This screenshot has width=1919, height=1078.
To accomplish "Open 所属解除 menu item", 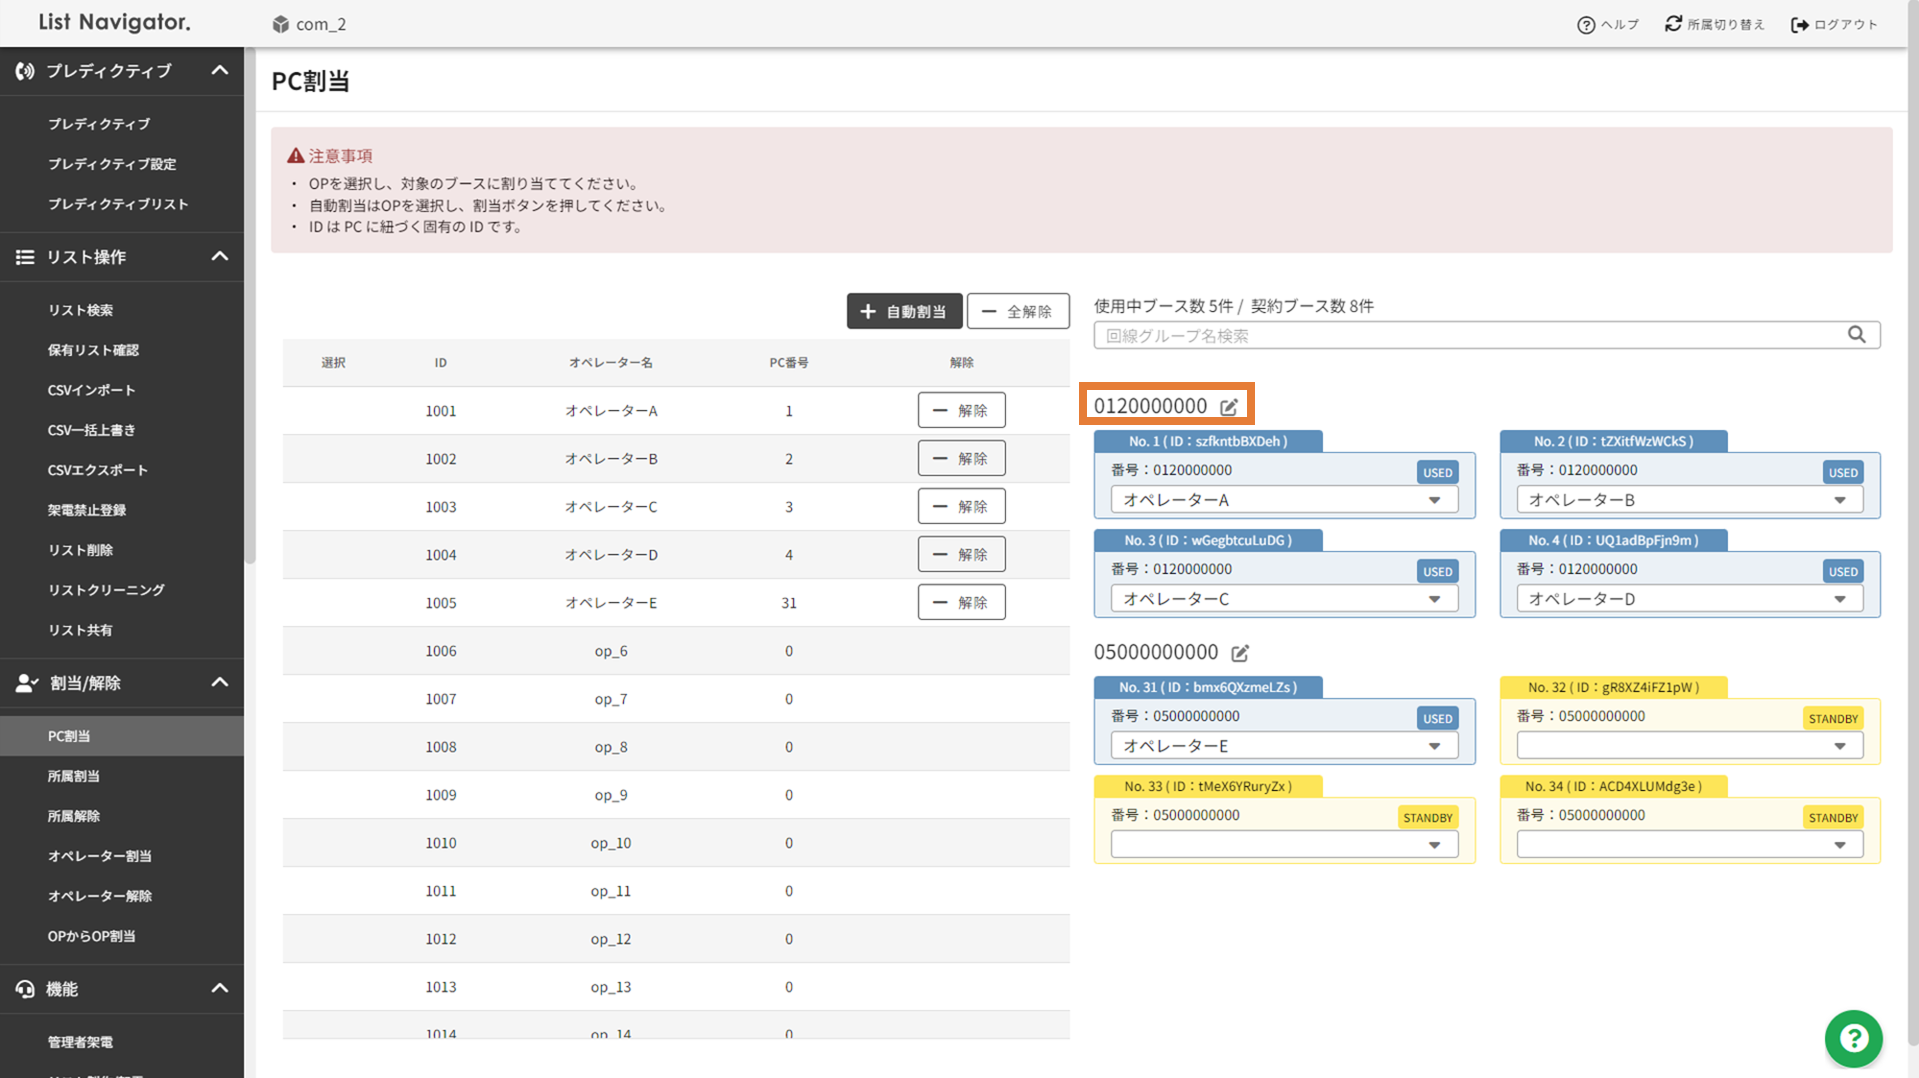I will coord(74,816).
